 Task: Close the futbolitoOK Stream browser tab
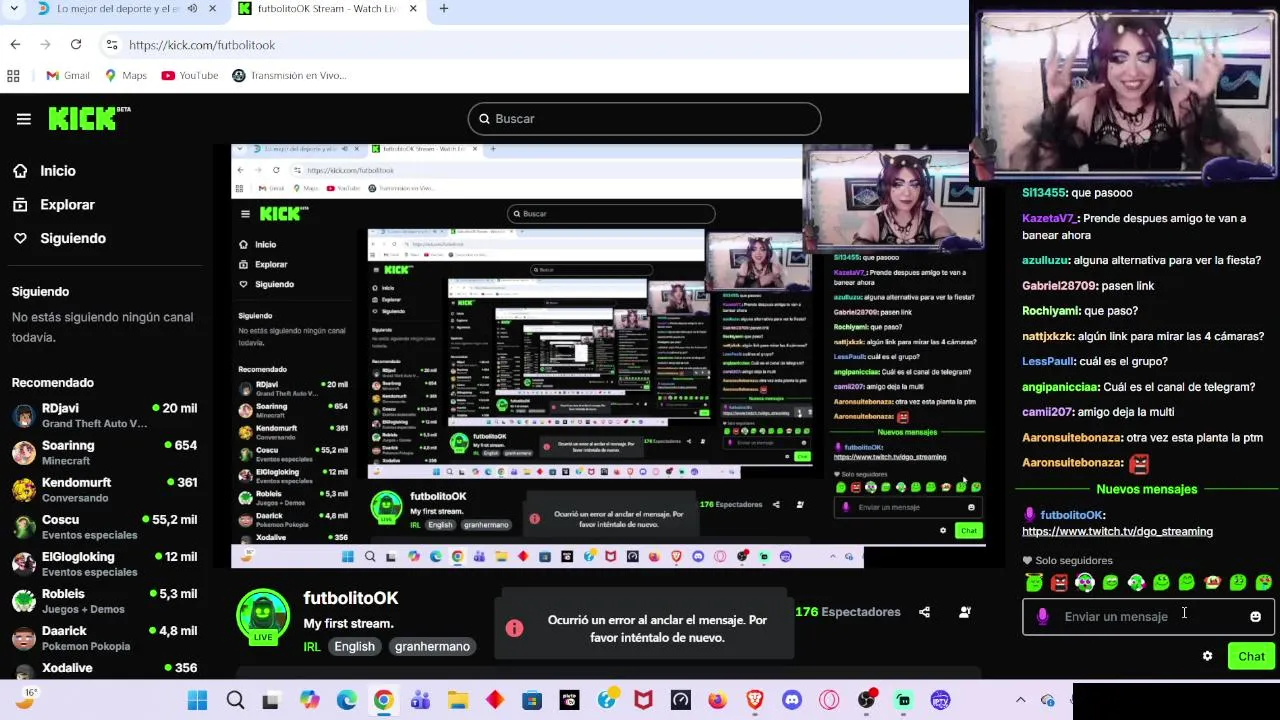tap(412, 9)
